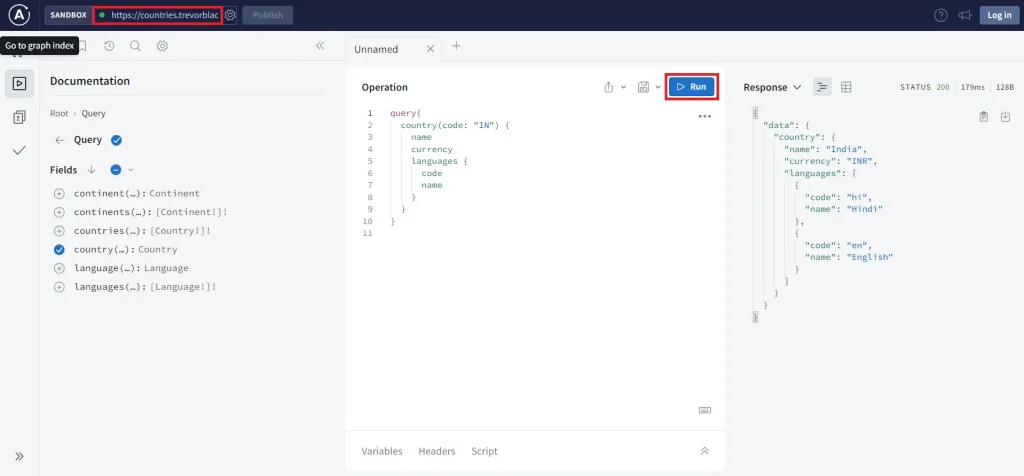Click "India" in the response
Viewport: 1024px width, 476px height.
pyautogui.click(x=844, y=149)
